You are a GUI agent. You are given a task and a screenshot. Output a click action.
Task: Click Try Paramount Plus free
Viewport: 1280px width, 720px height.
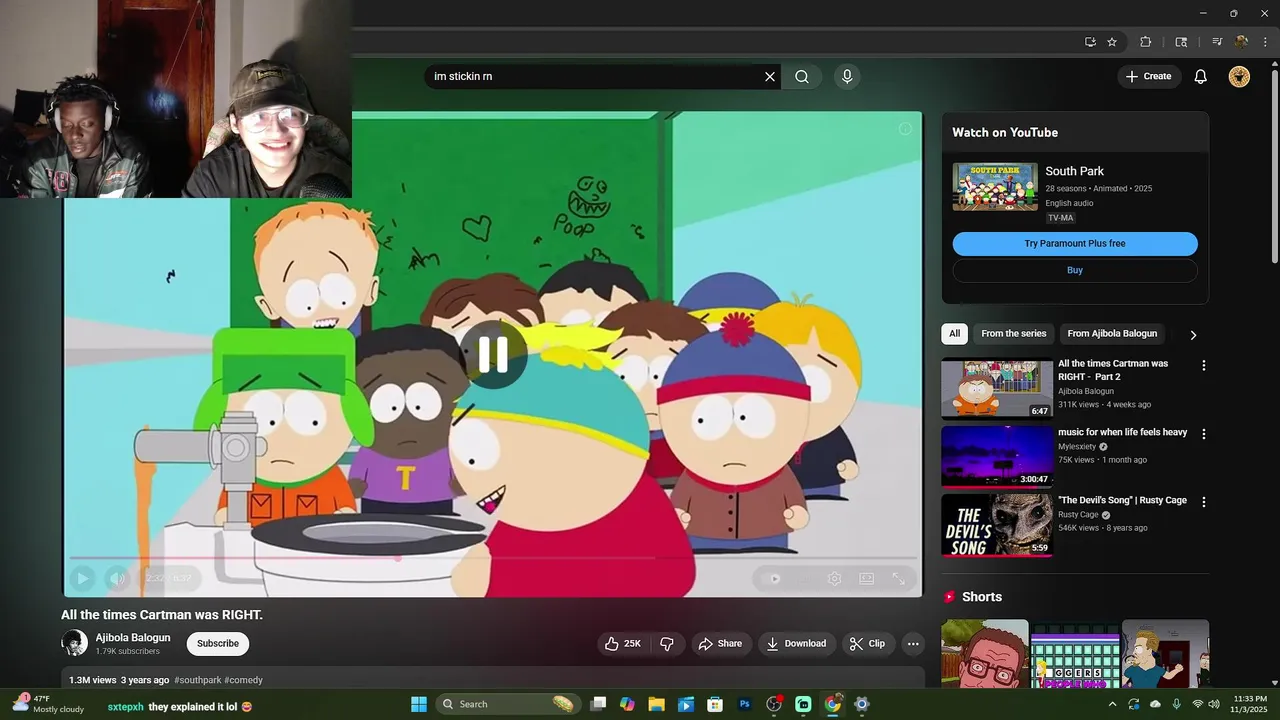[x=1075, y=244]
